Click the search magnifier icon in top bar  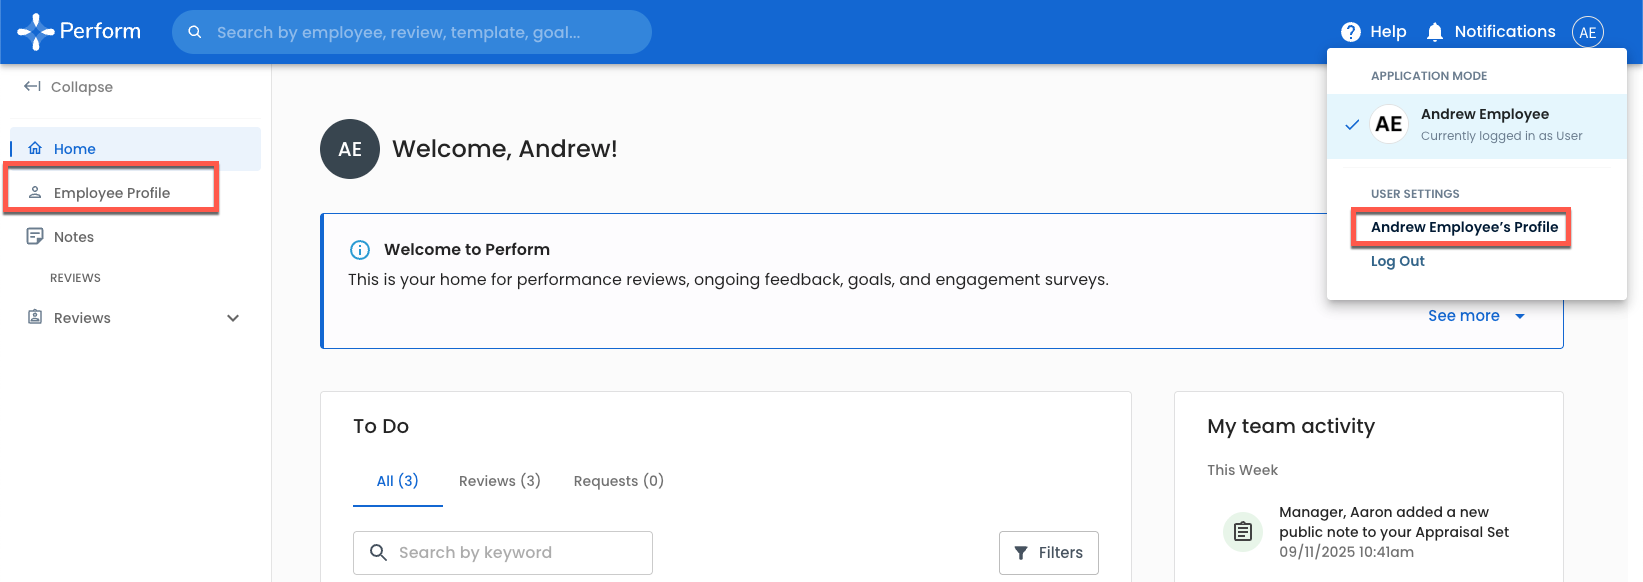pyautogui.click(x=195, y=32)
